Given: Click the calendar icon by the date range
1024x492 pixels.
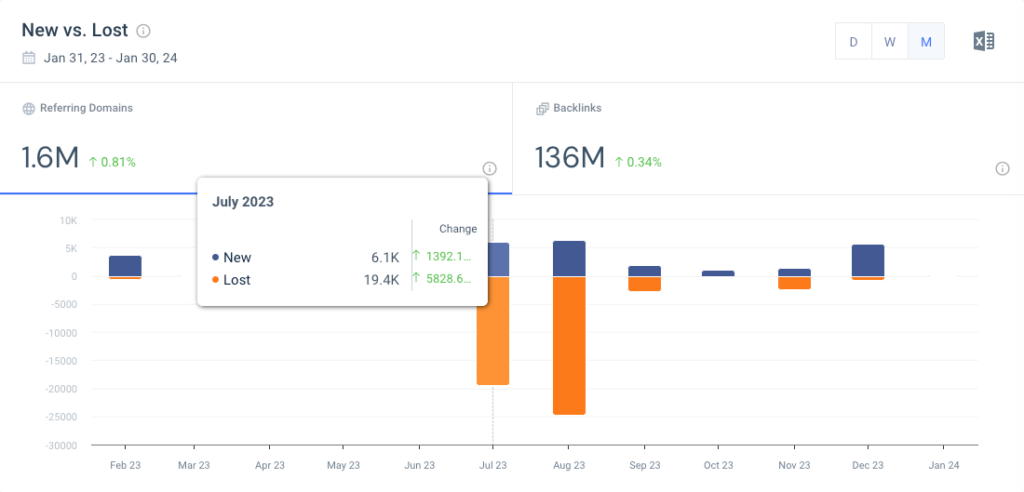Looking at the screenshot, I should click(x=29, y=58).
